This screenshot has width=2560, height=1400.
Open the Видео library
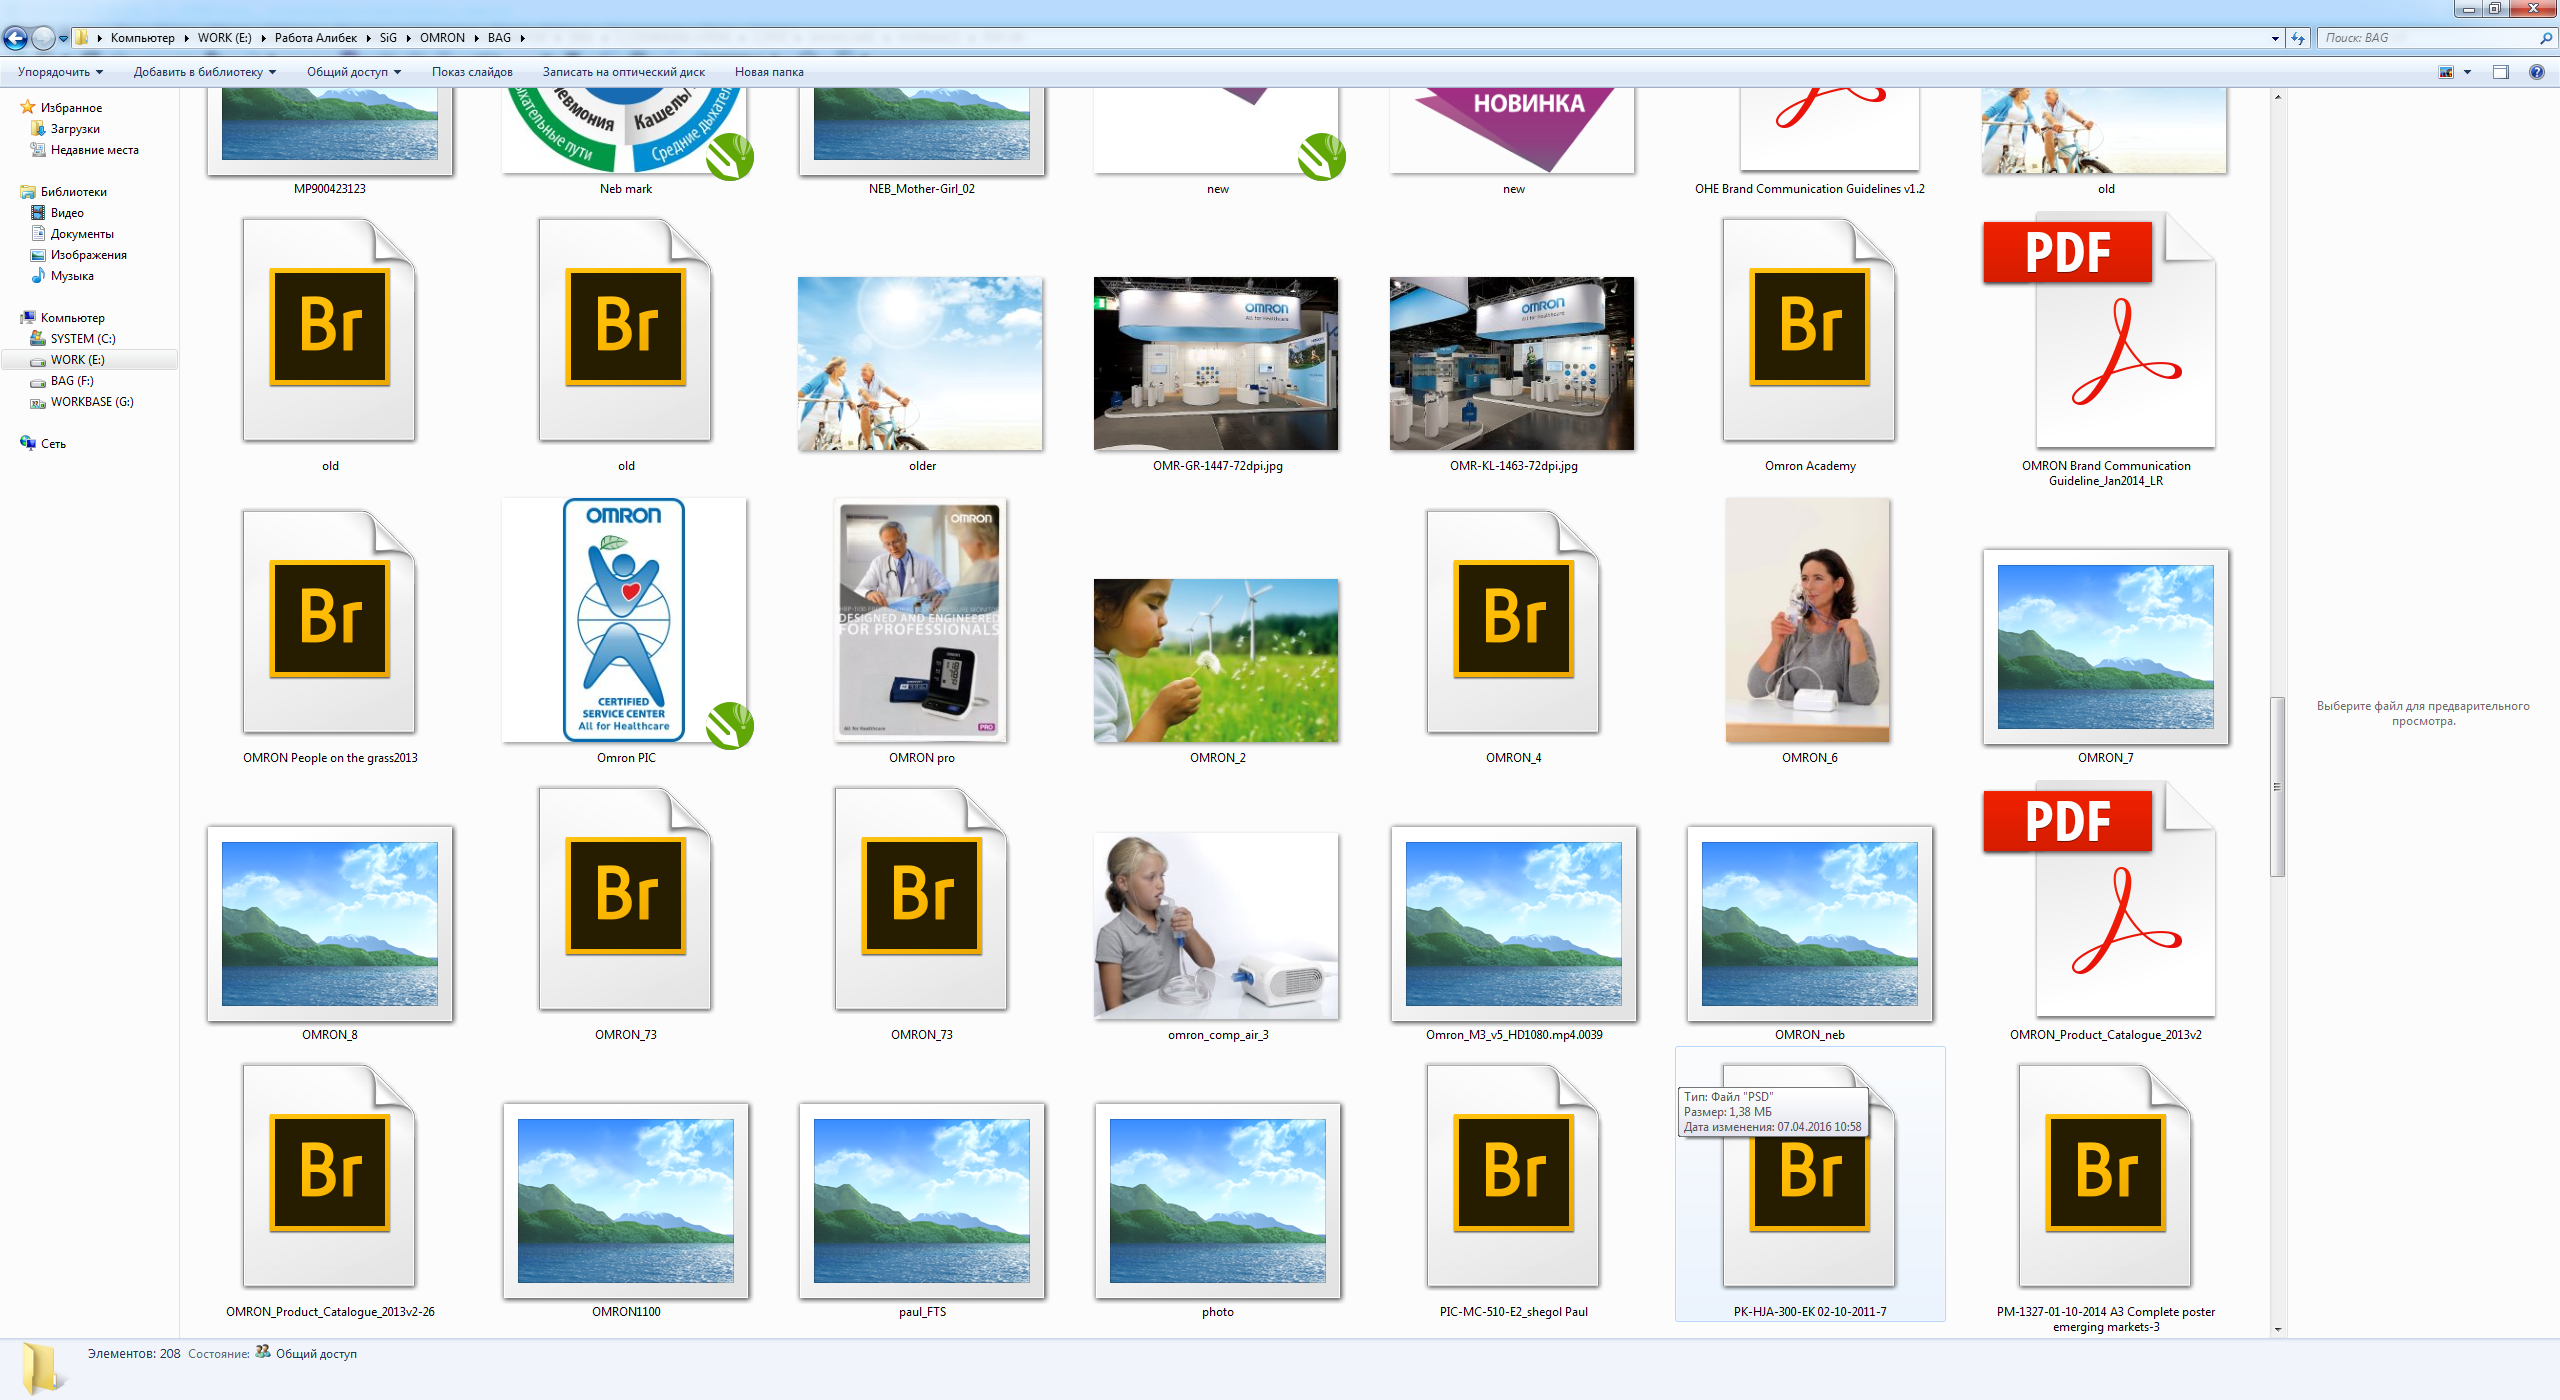(67, 213)
